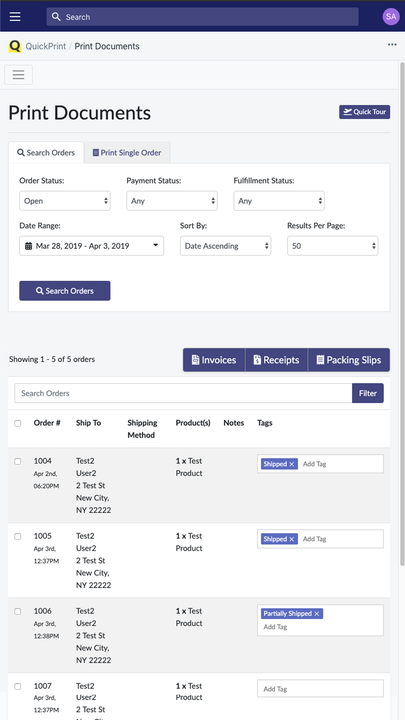Check the box for order 1007
Image resolution: width=405 pixels, height=720 pixels.
click(17, 686)
